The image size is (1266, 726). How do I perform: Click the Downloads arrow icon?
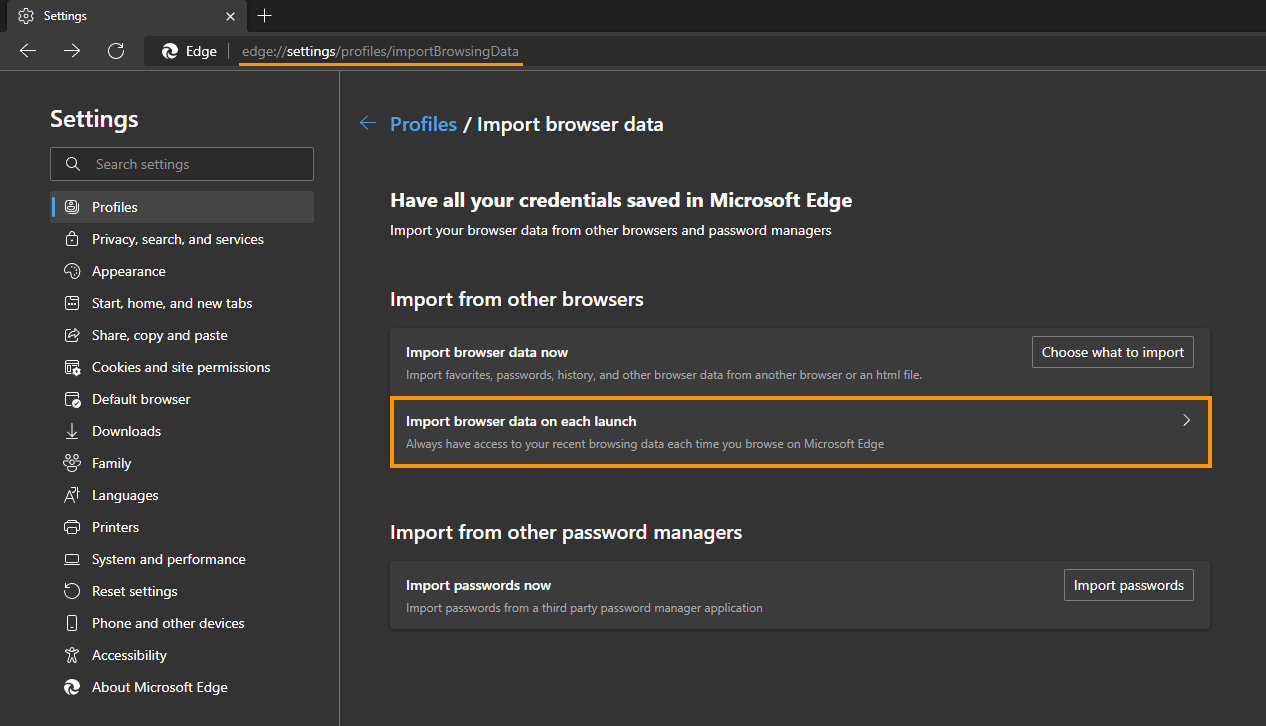[x=72, y=431]
